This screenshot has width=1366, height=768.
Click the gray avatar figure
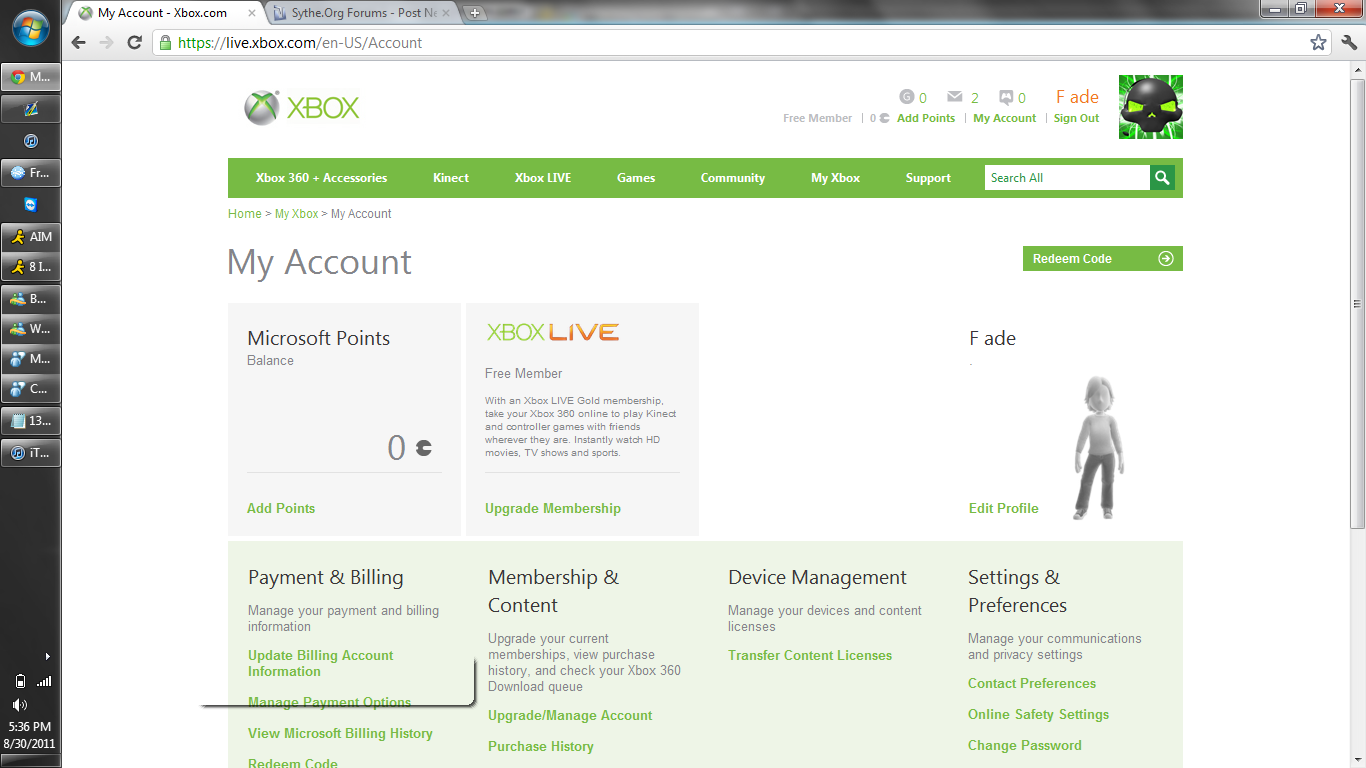[1098, 447]
